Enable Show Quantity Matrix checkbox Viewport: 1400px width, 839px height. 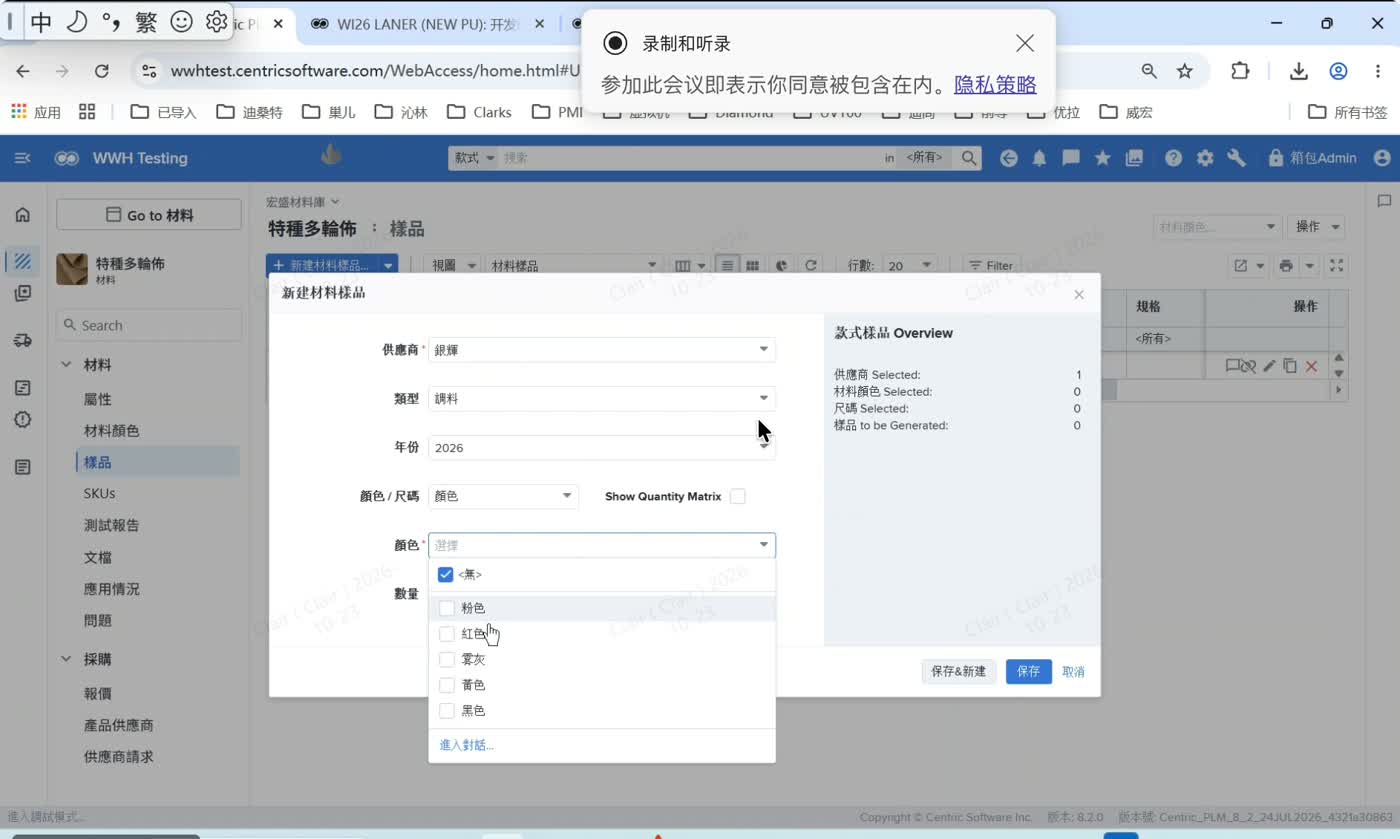coord(737,497)
